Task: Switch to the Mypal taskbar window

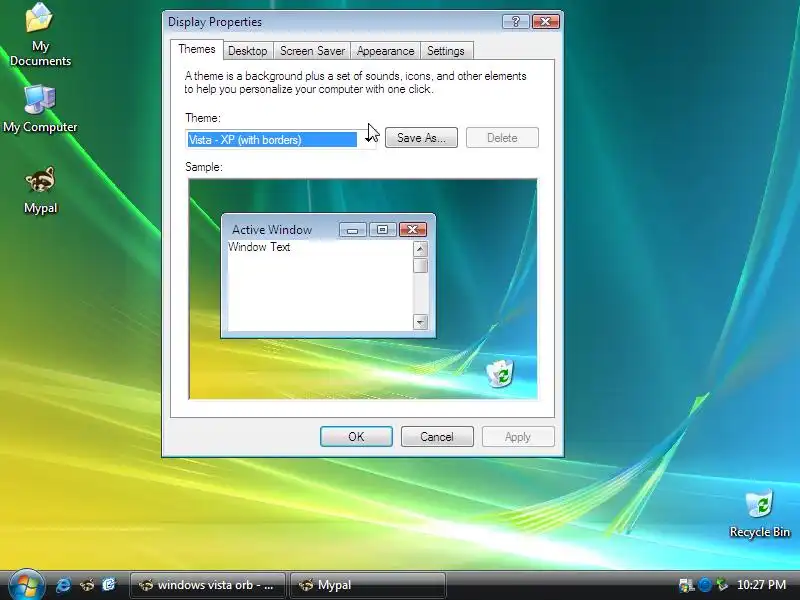Action: [367, 585]
